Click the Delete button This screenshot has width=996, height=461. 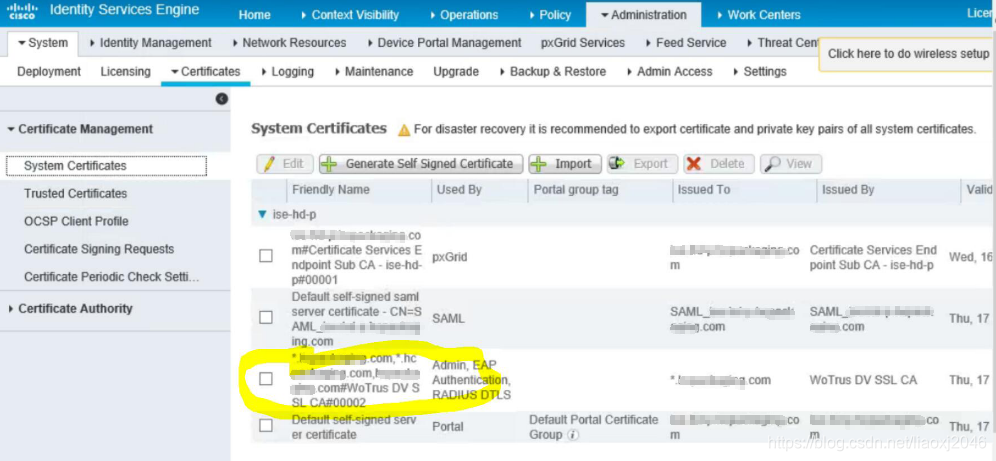click(718, 164)
